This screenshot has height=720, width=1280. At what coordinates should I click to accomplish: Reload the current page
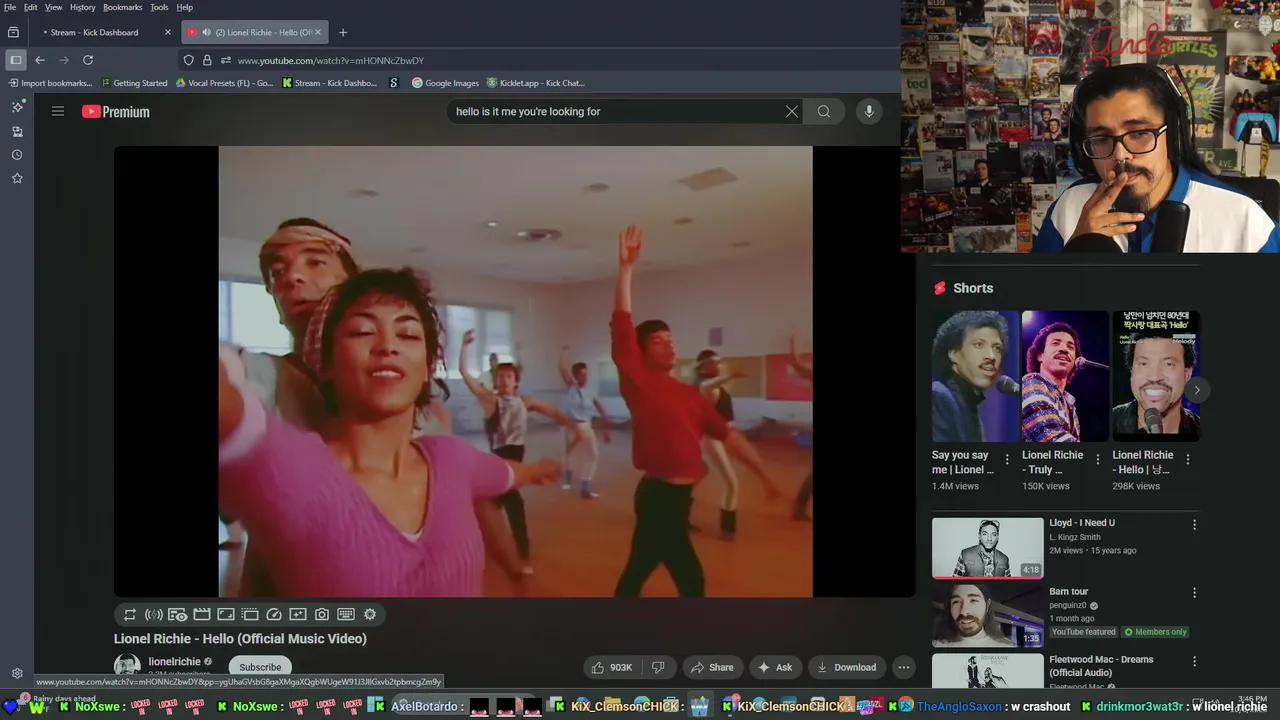(88, 60)
